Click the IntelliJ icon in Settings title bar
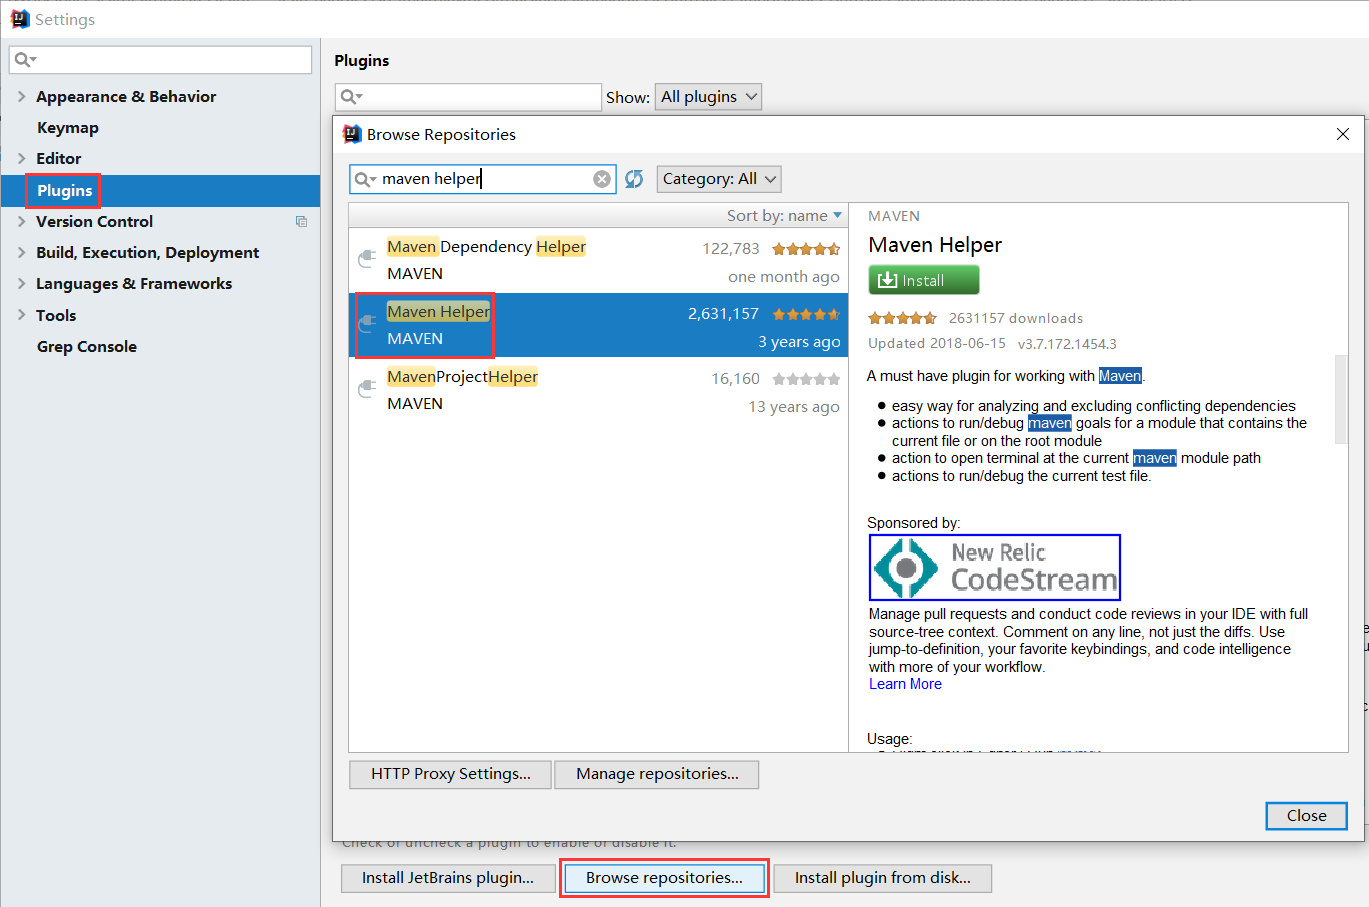The height and width of the screenshot is (907, 1369). point(20,19)
